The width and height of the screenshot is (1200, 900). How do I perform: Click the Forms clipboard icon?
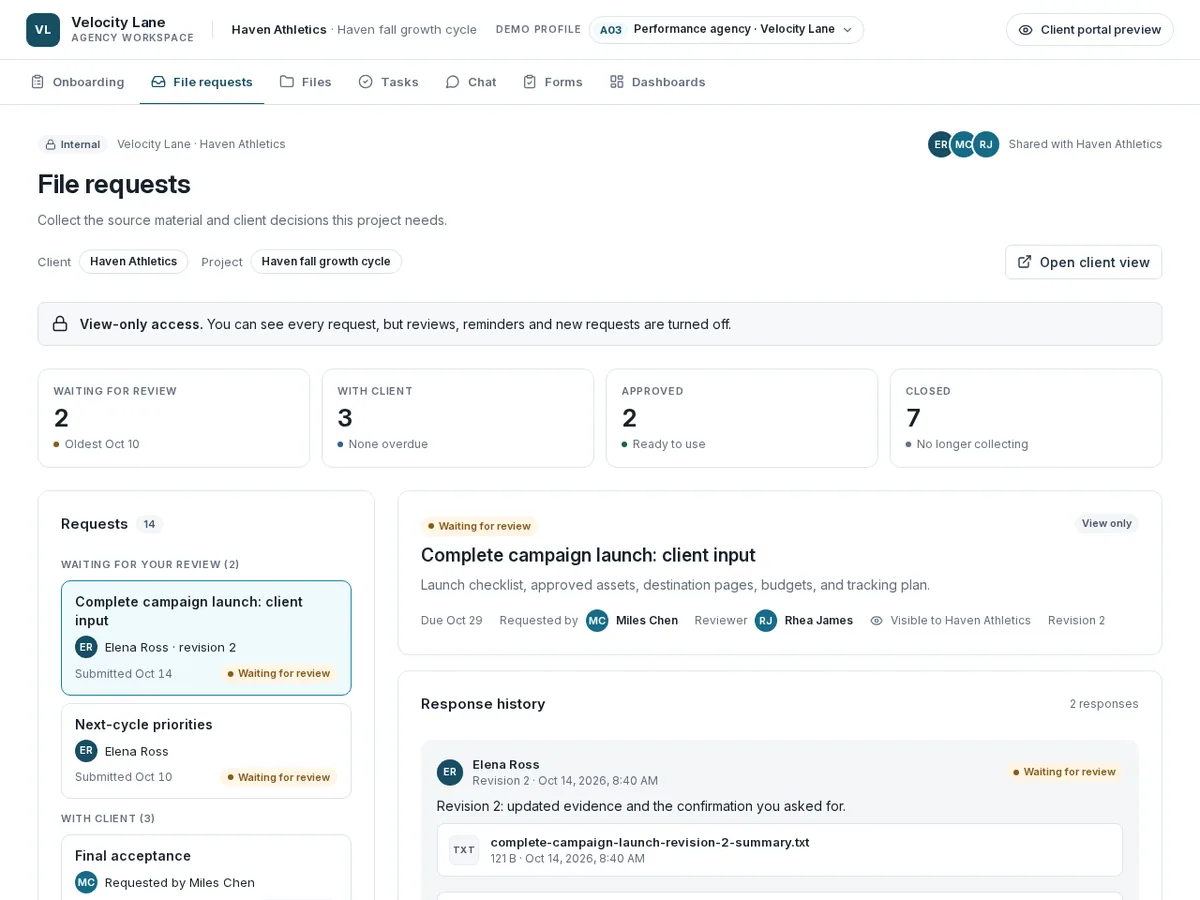(529, 82)
